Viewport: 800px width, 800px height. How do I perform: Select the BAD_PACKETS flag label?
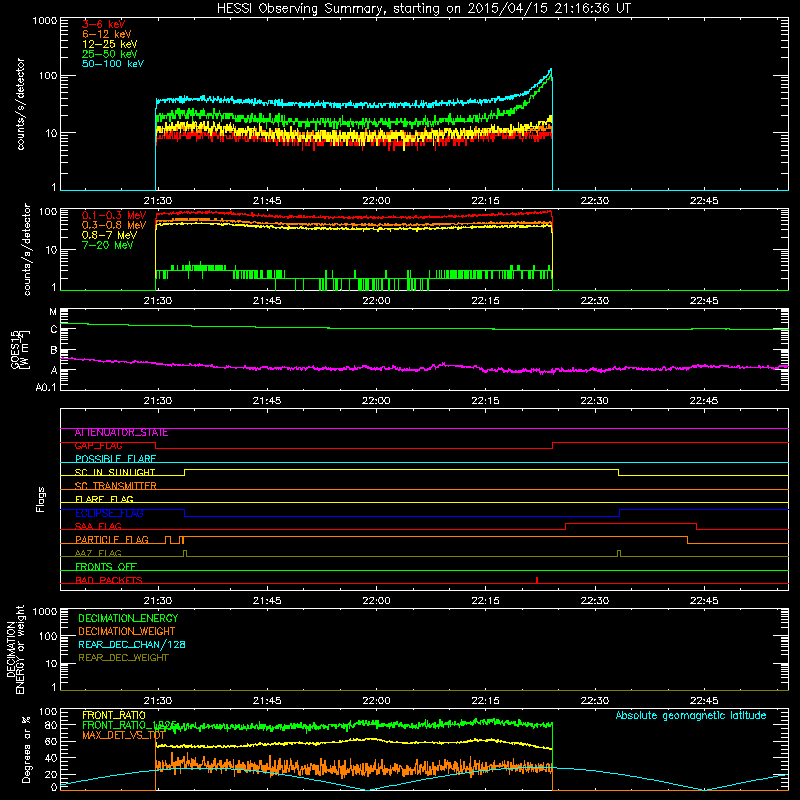(109, 580)
